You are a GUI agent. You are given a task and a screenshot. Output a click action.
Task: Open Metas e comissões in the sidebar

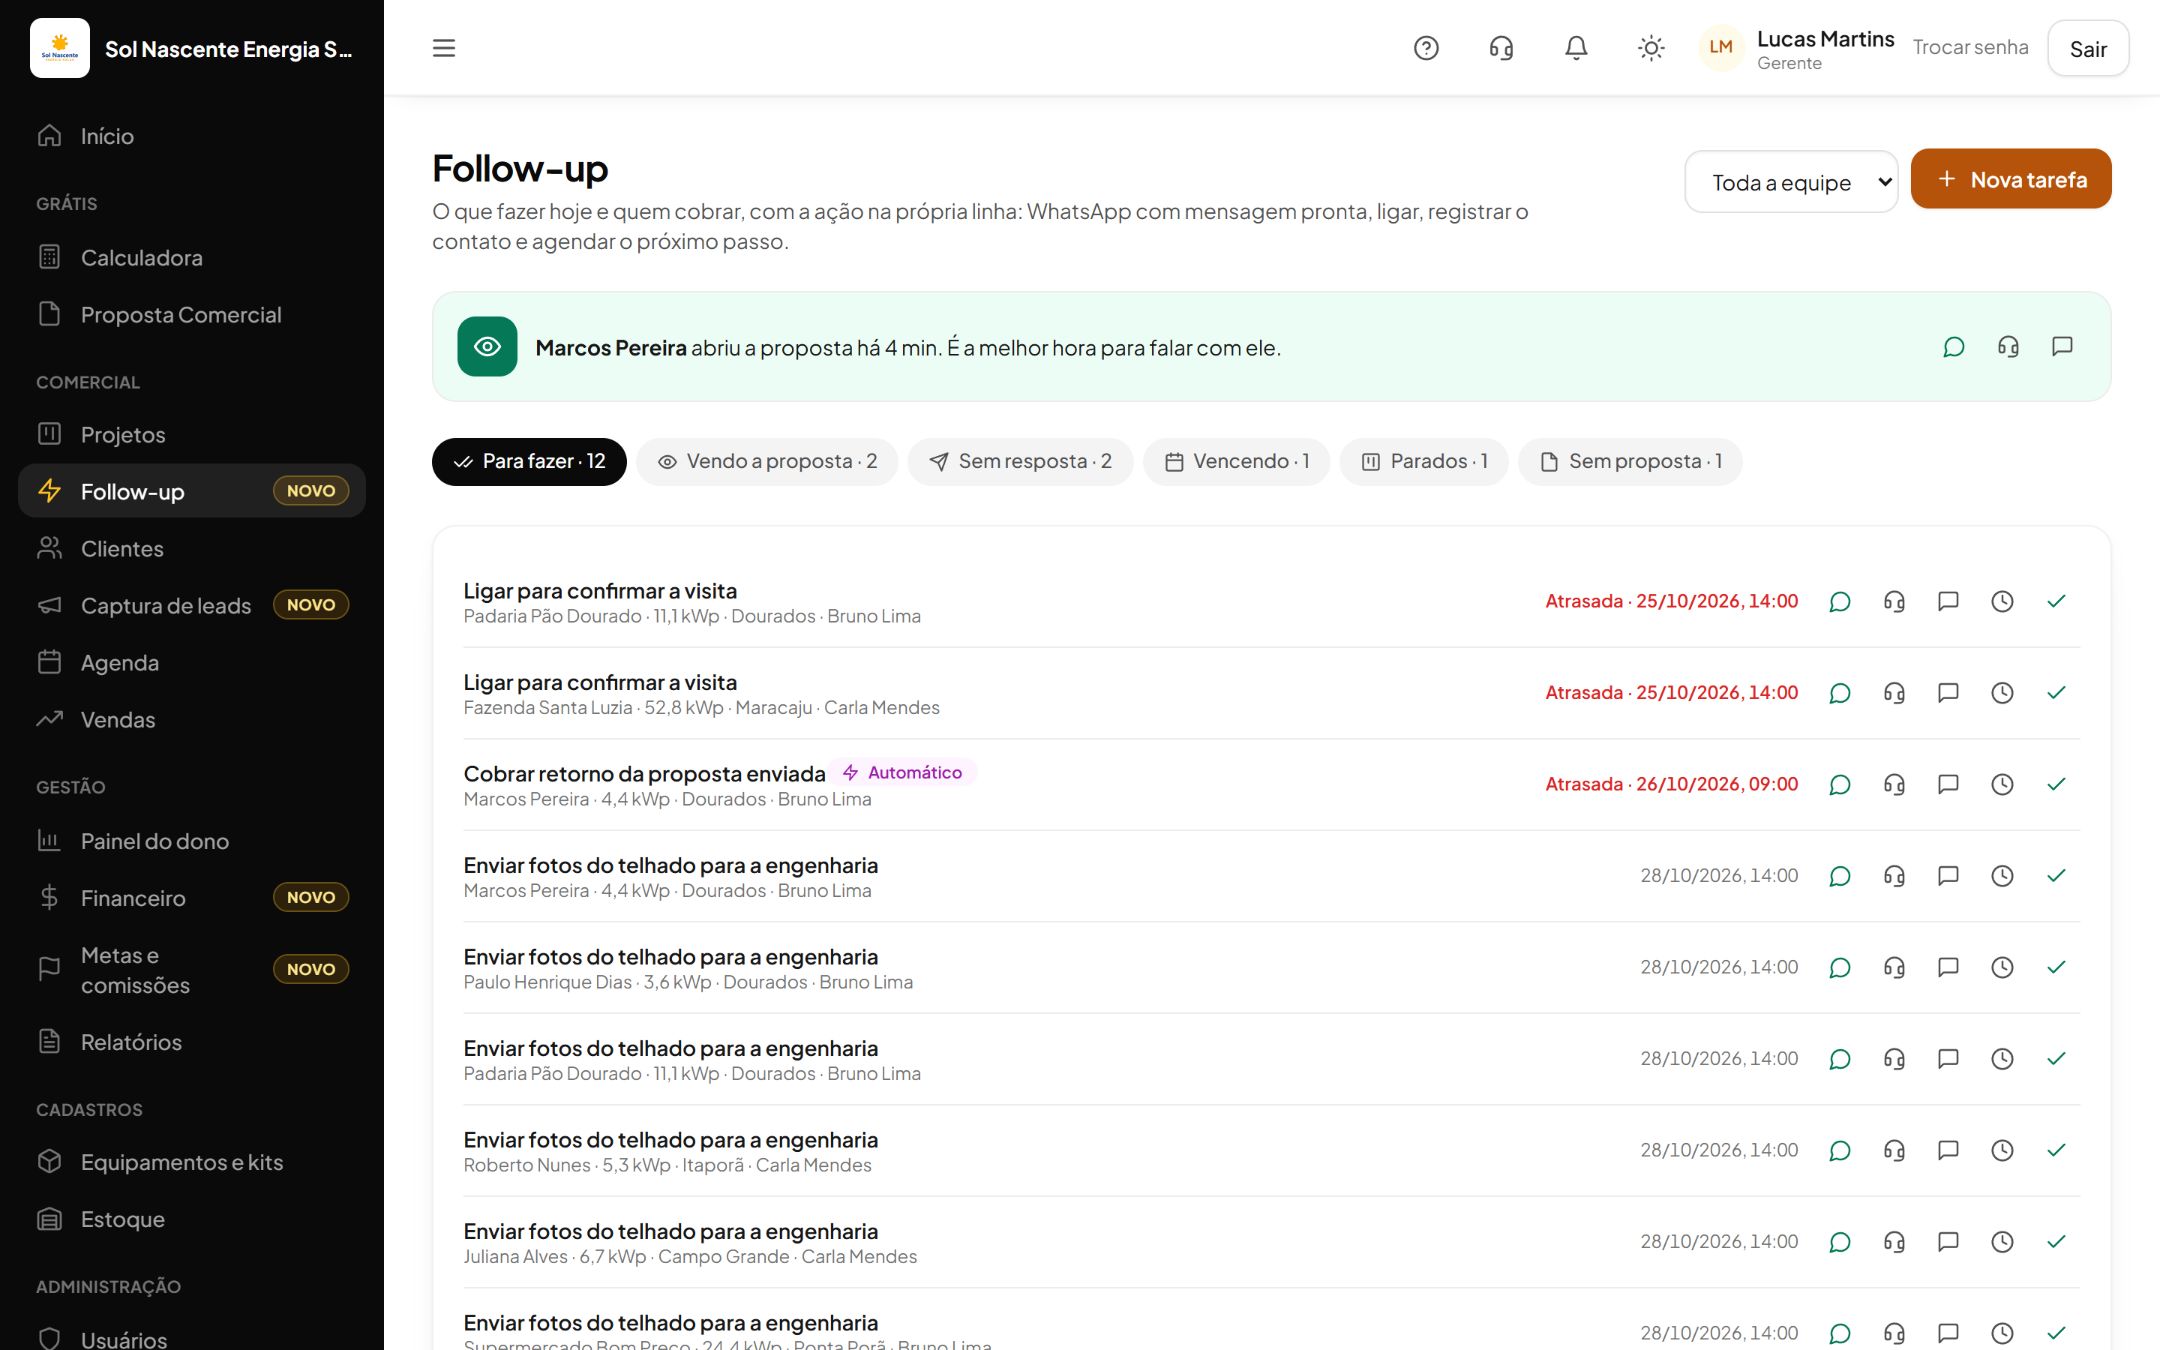tap(192, 971)
